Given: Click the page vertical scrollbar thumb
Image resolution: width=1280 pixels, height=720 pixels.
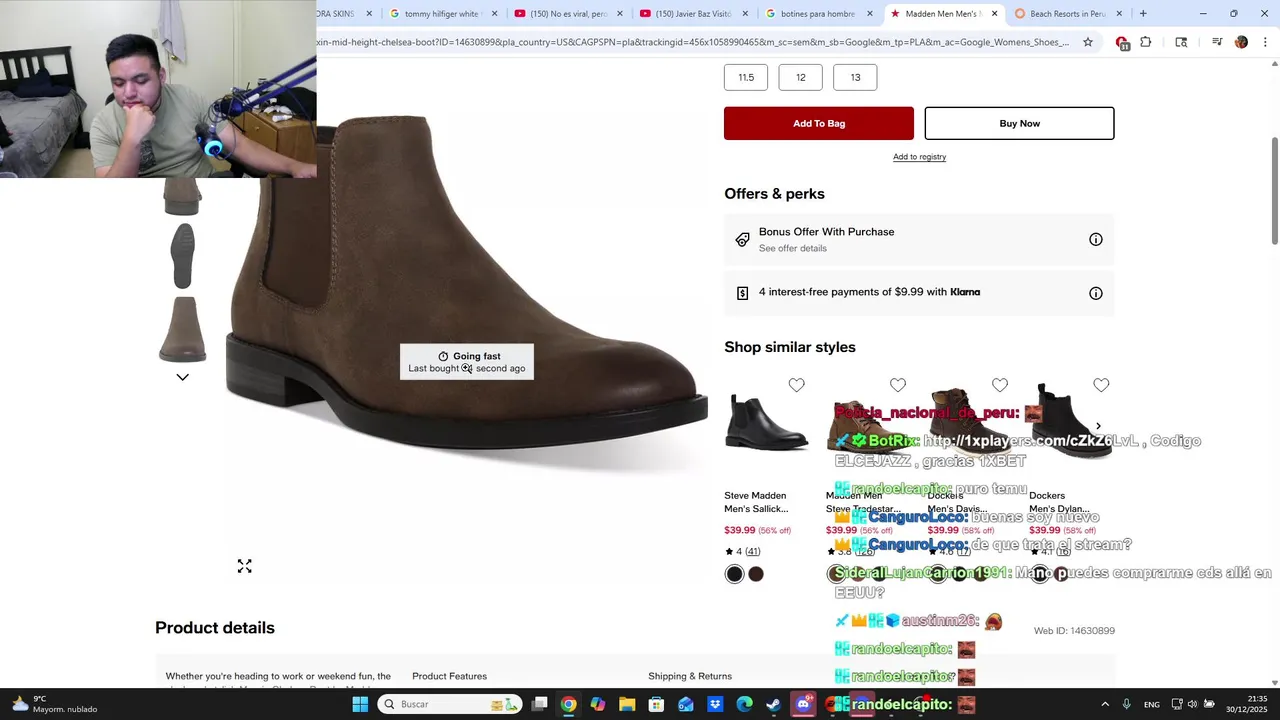Looking at the screenshot, I should point(1274,189).
